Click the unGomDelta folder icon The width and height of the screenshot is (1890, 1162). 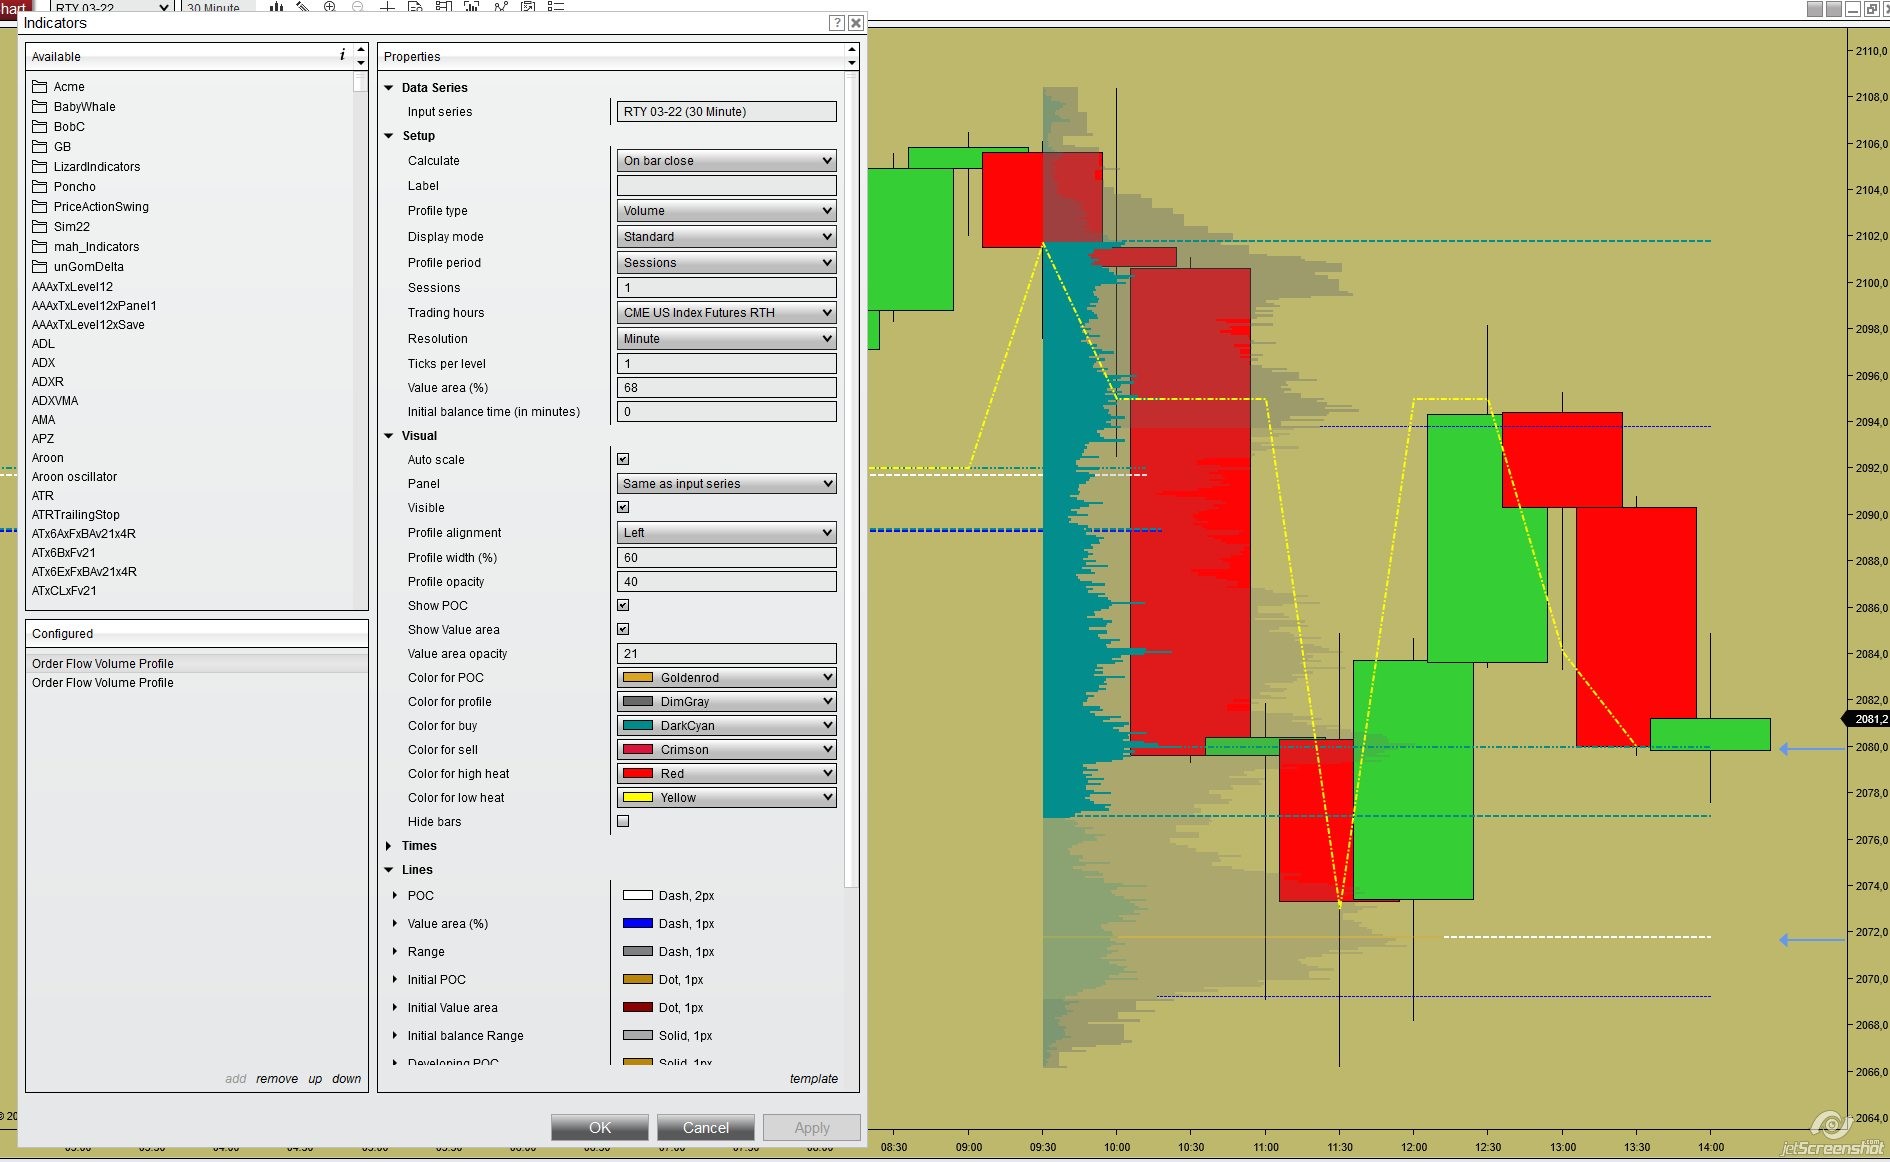pos(40,266)
